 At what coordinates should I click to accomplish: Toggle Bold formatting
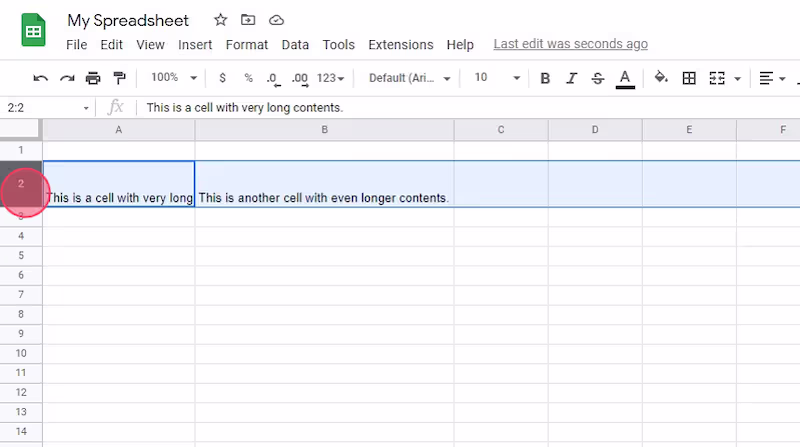click(545, 78)
